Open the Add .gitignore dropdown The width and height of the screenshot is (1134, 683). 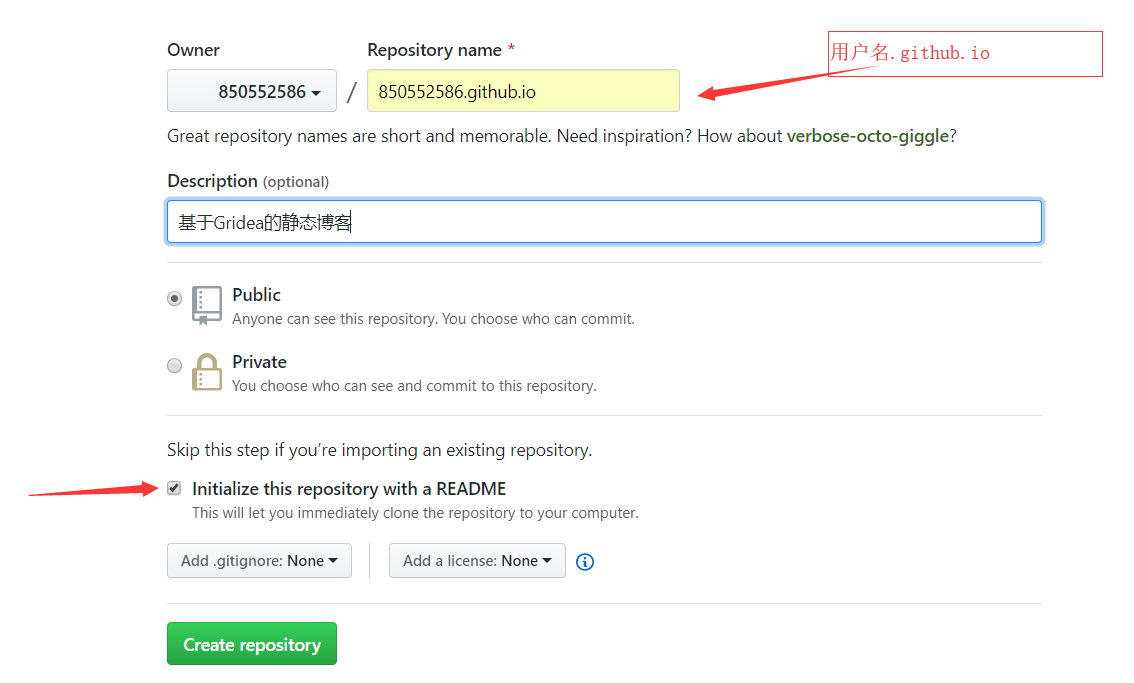pyautogui.click(x=259, y=560)
